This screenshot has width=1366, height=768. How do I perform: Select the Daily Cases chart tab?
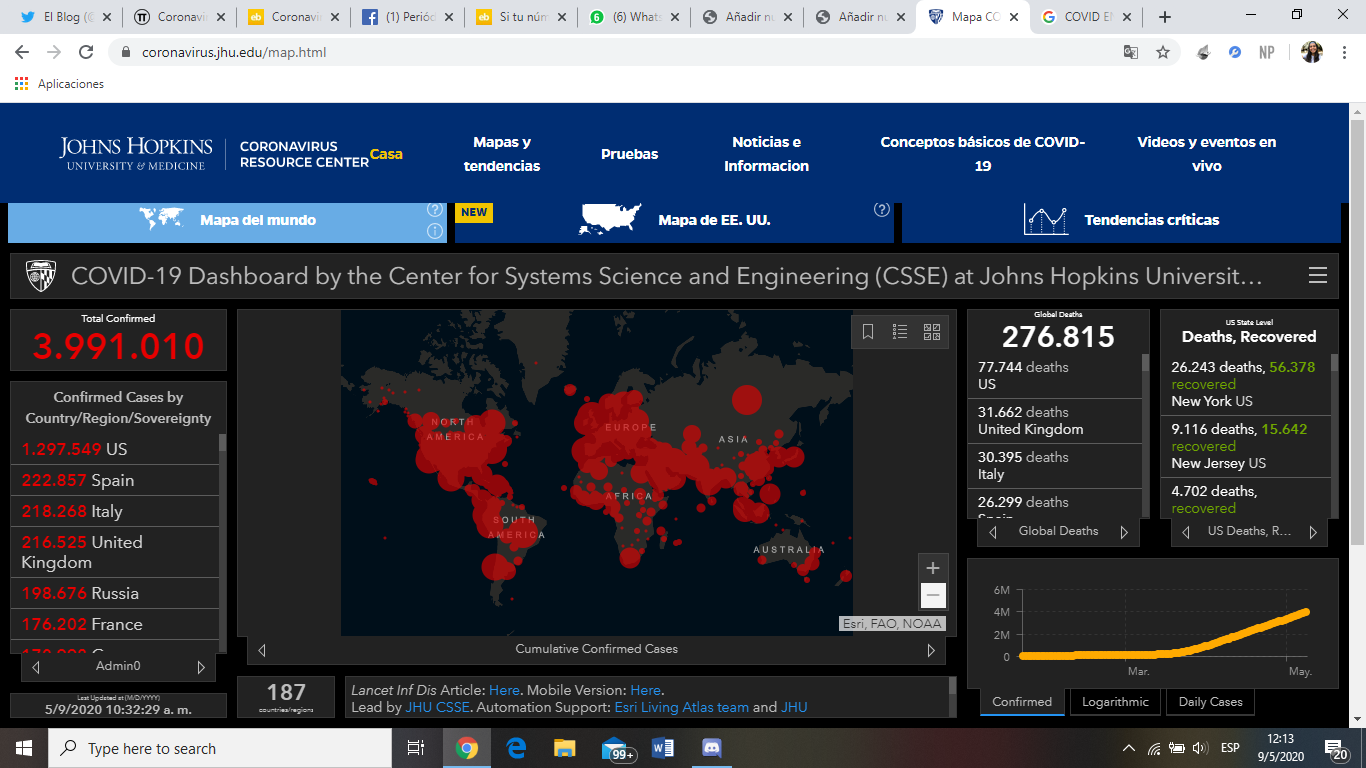pyautogui.click(x=1210, y=702)
